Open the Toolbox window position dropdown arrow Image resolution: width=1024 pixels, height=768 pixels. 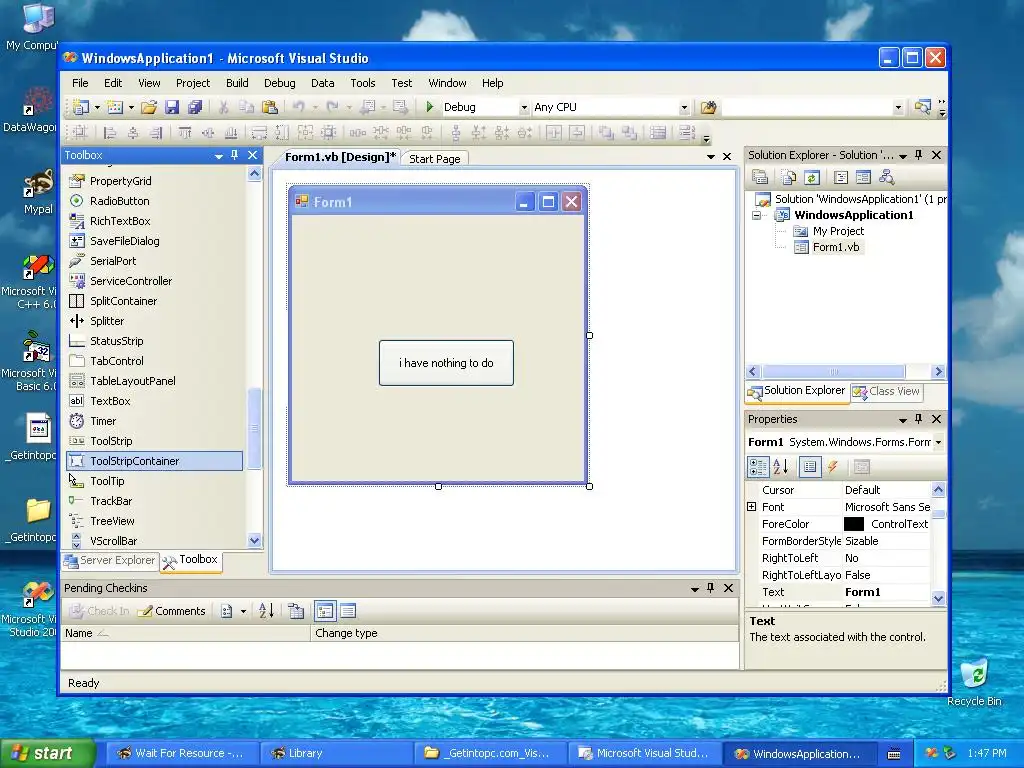(219, 155)
